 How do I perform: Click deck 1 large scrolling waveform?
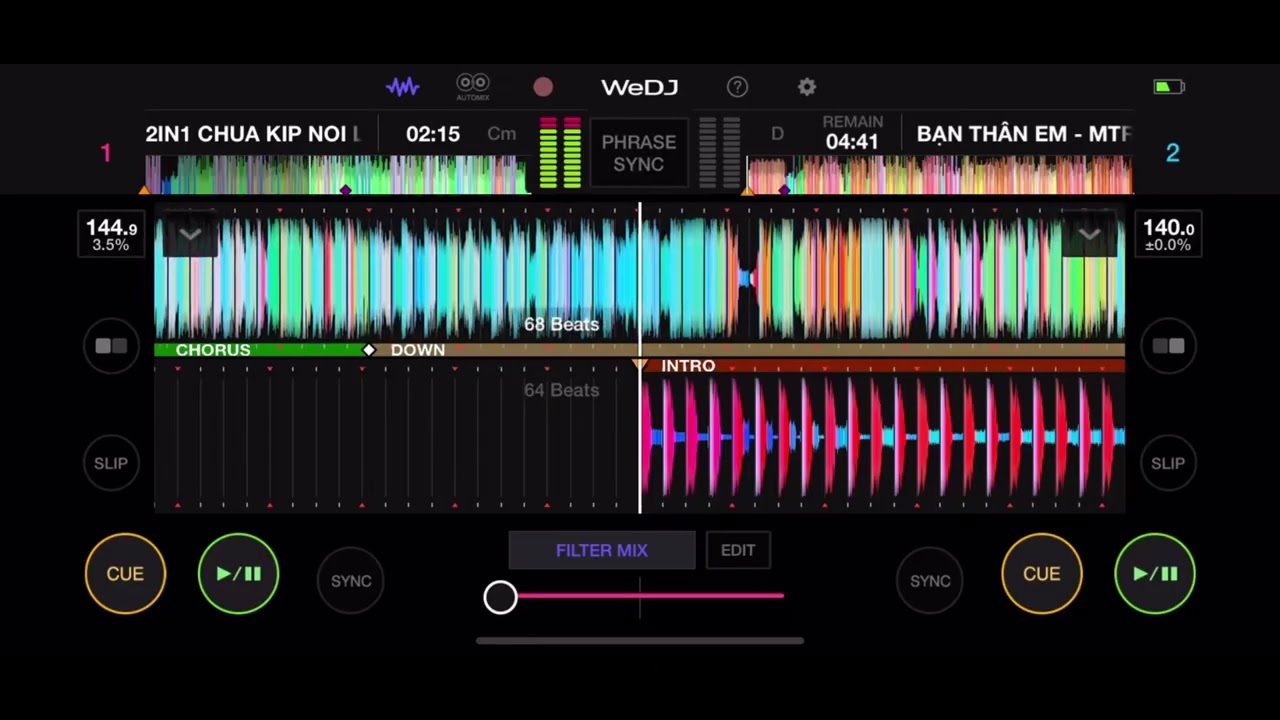tap(640, 278)
